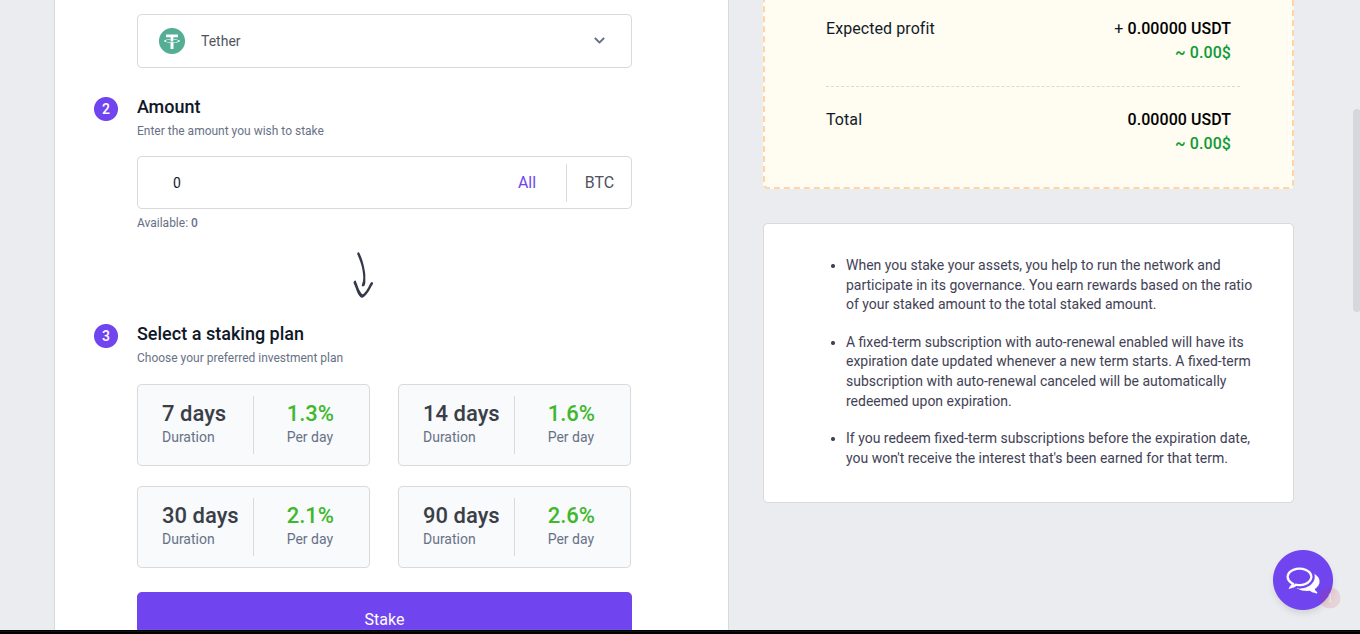This screenshot has width=1360, height=634.
Task: Click the 1.3% per day rate
Action: (310, 414)
